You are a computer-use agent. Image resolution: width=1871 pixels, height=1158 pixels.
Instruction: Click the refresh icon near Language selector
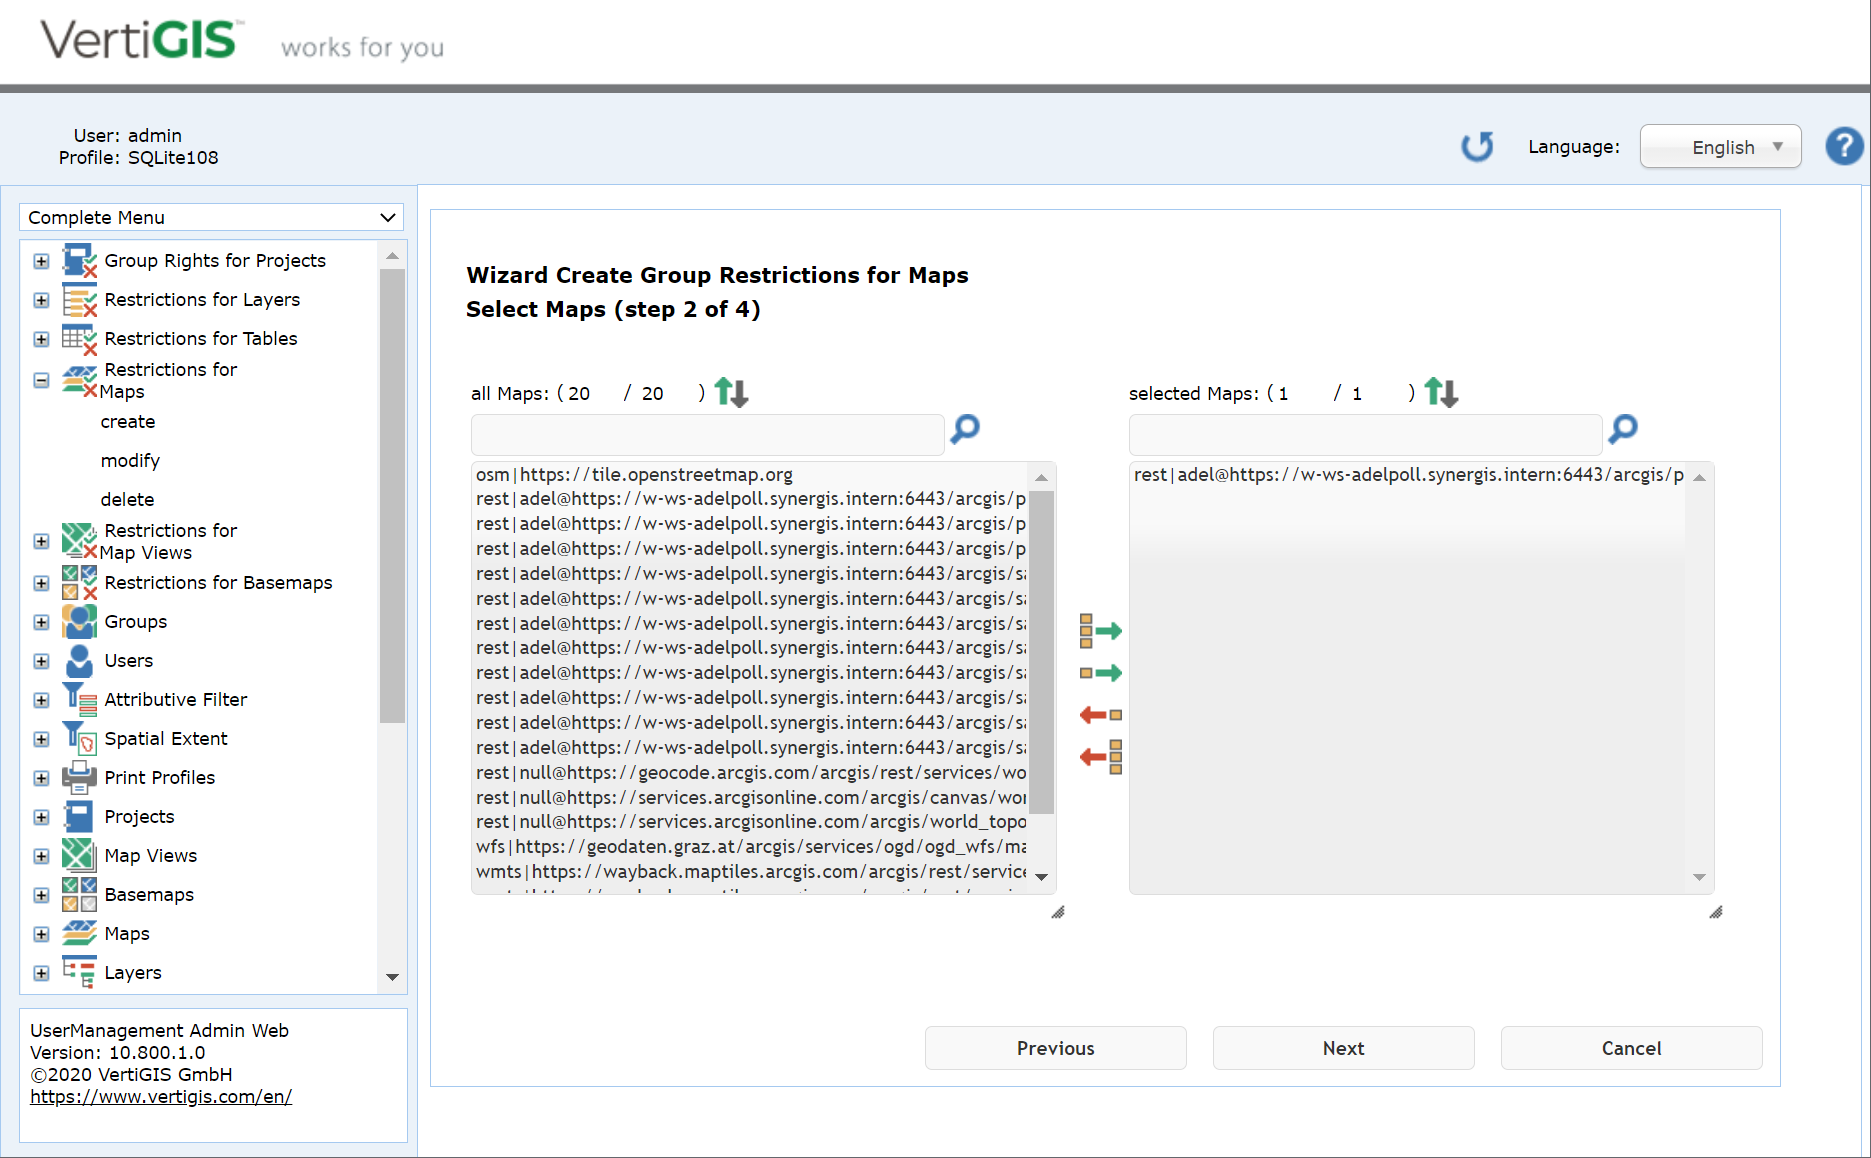(x=1478, y=146)
